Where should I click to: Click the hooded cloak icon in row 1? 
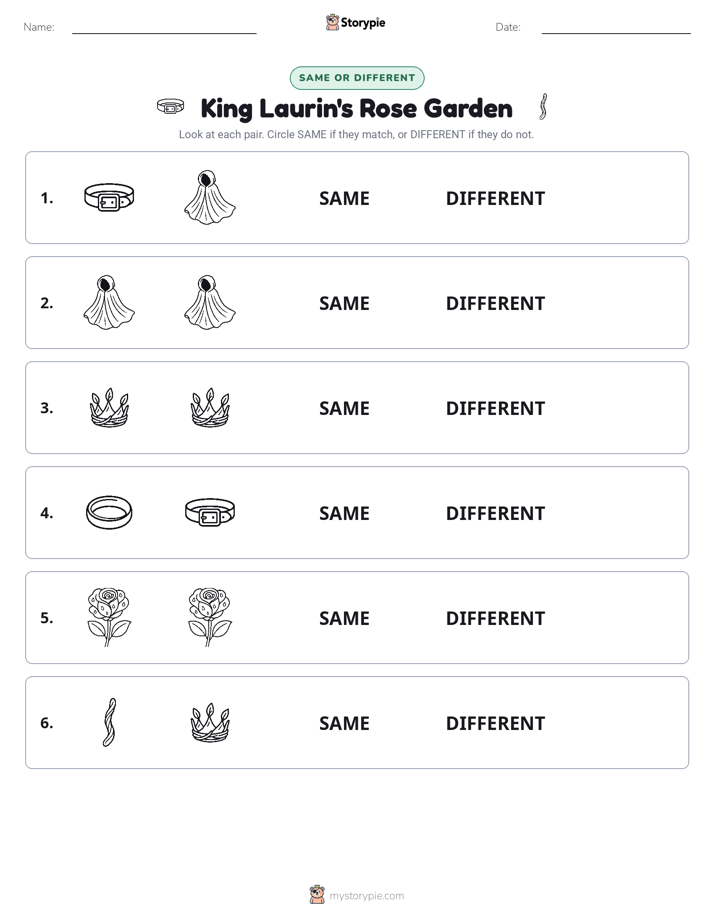(210, 197)
